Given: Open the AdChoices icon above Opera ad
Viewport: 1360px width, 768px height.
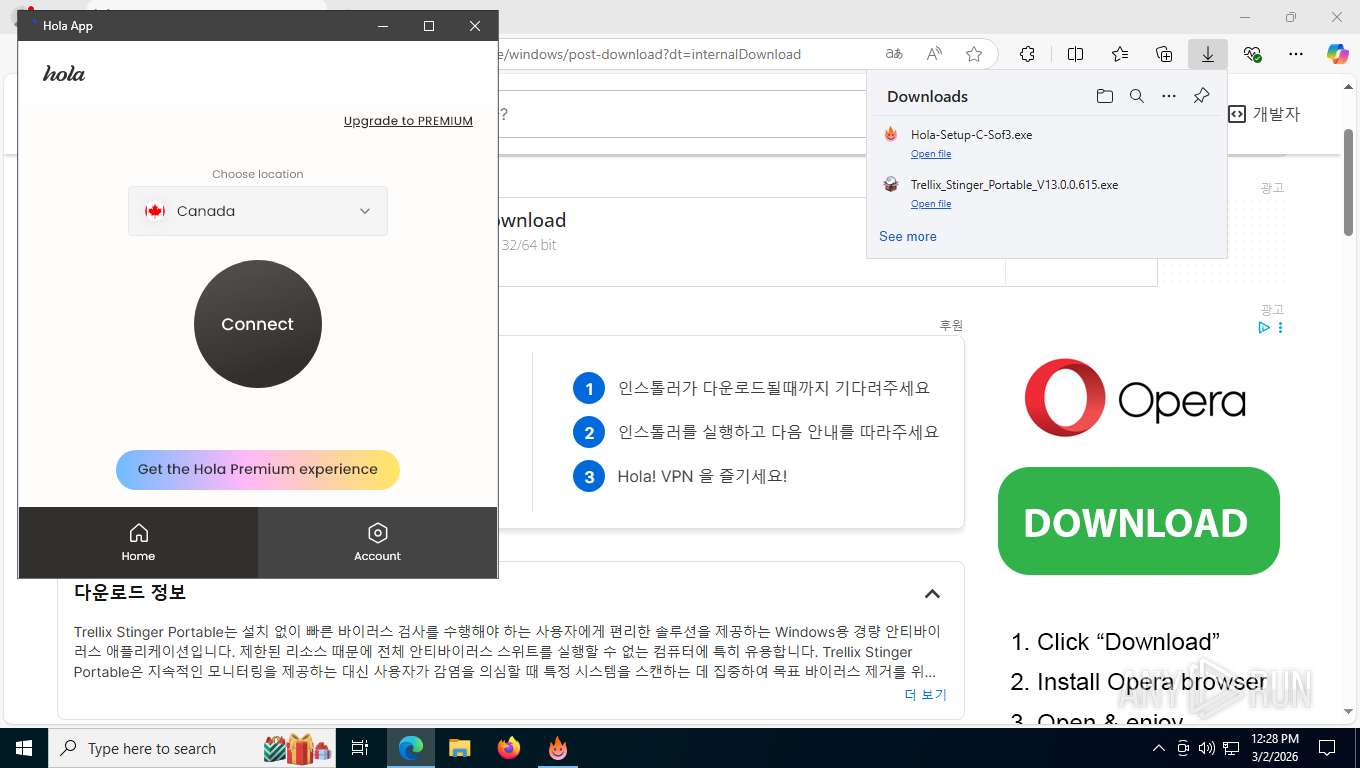Looking at the screenshot, I should pos(1264,328).
